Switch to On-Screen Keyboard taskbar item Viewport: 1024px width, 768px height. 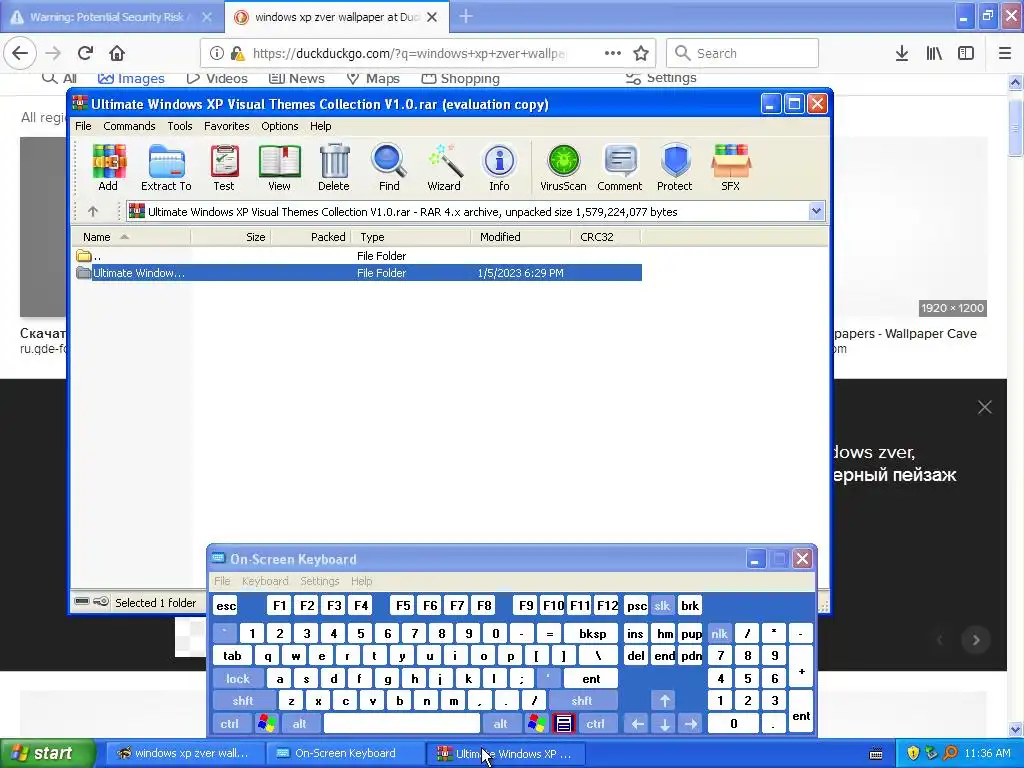(345, 754)
